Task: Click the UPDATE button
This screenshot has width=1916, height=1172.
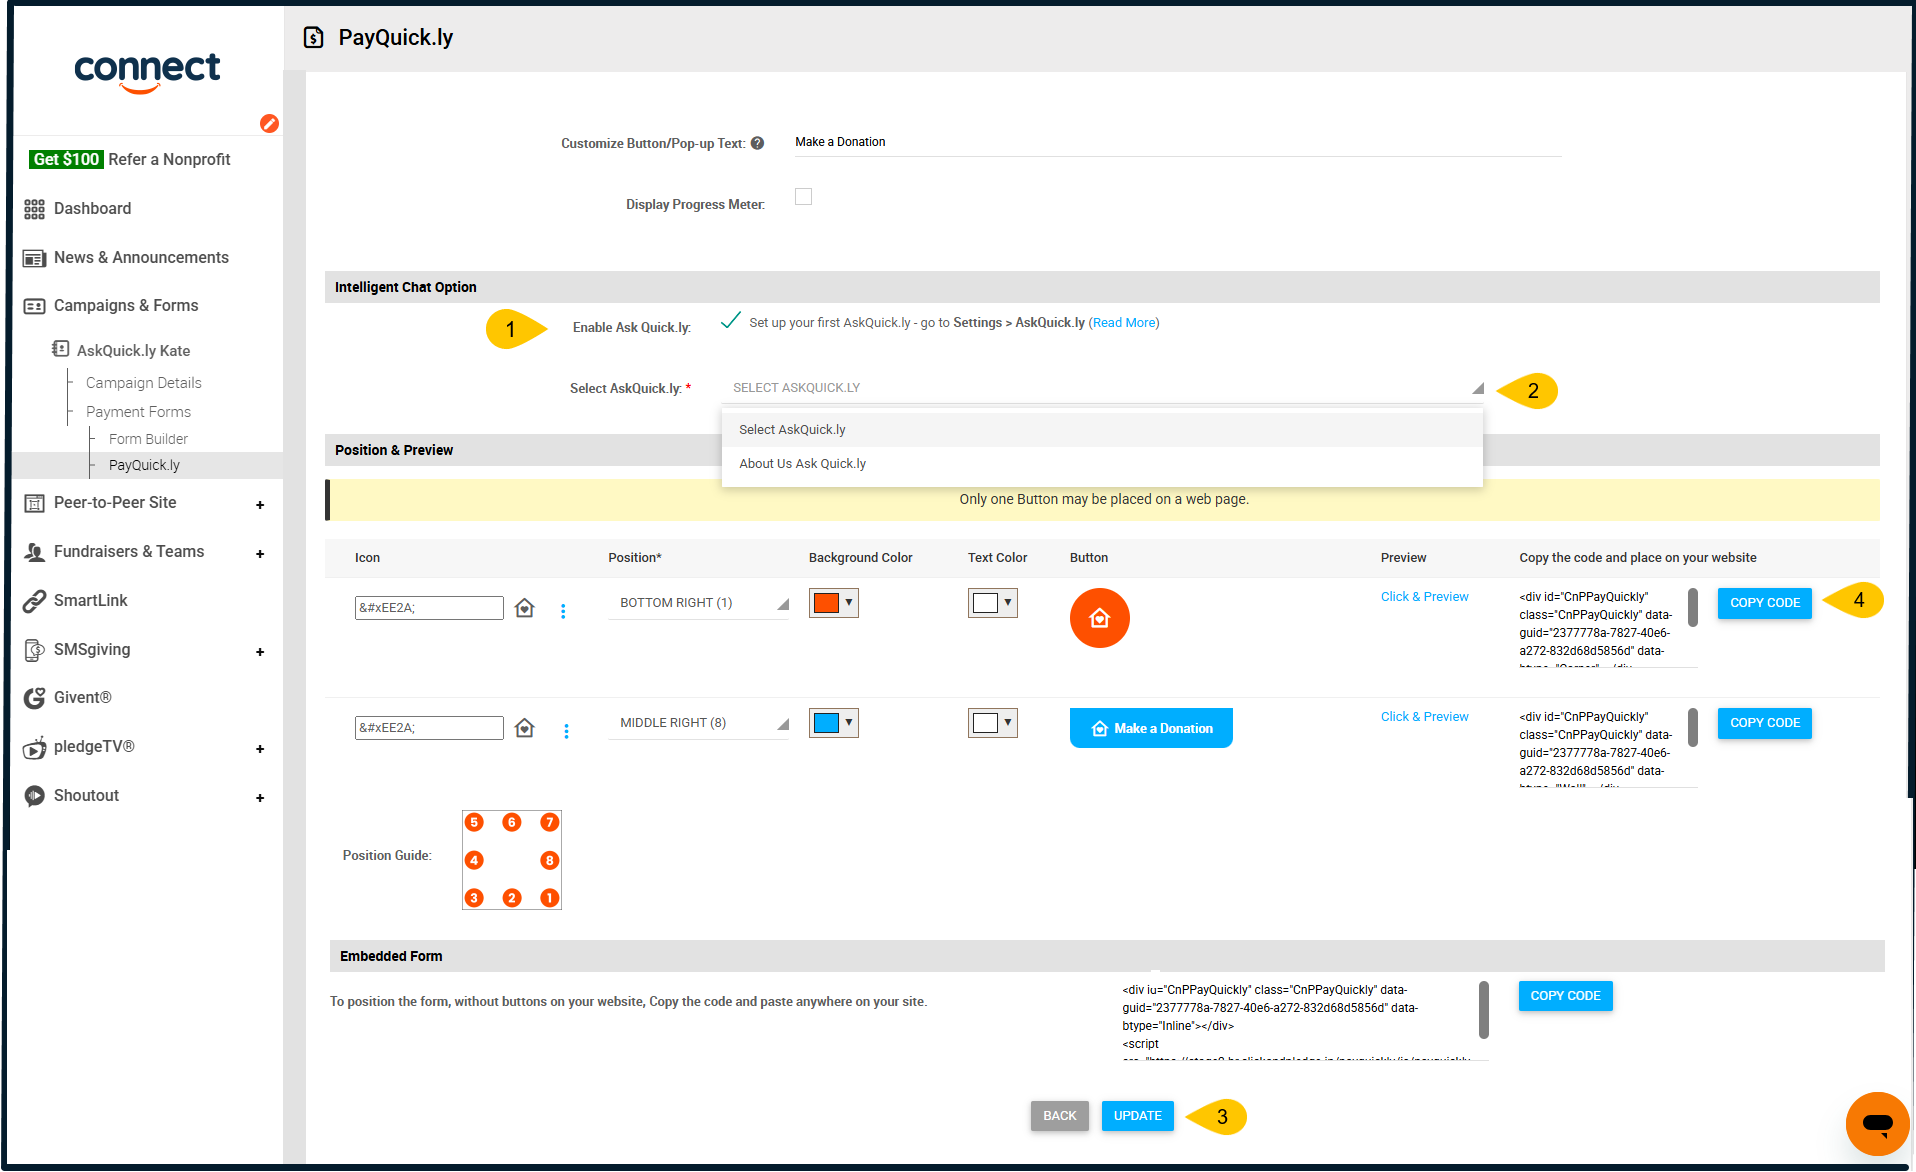Action: 1137,1116
